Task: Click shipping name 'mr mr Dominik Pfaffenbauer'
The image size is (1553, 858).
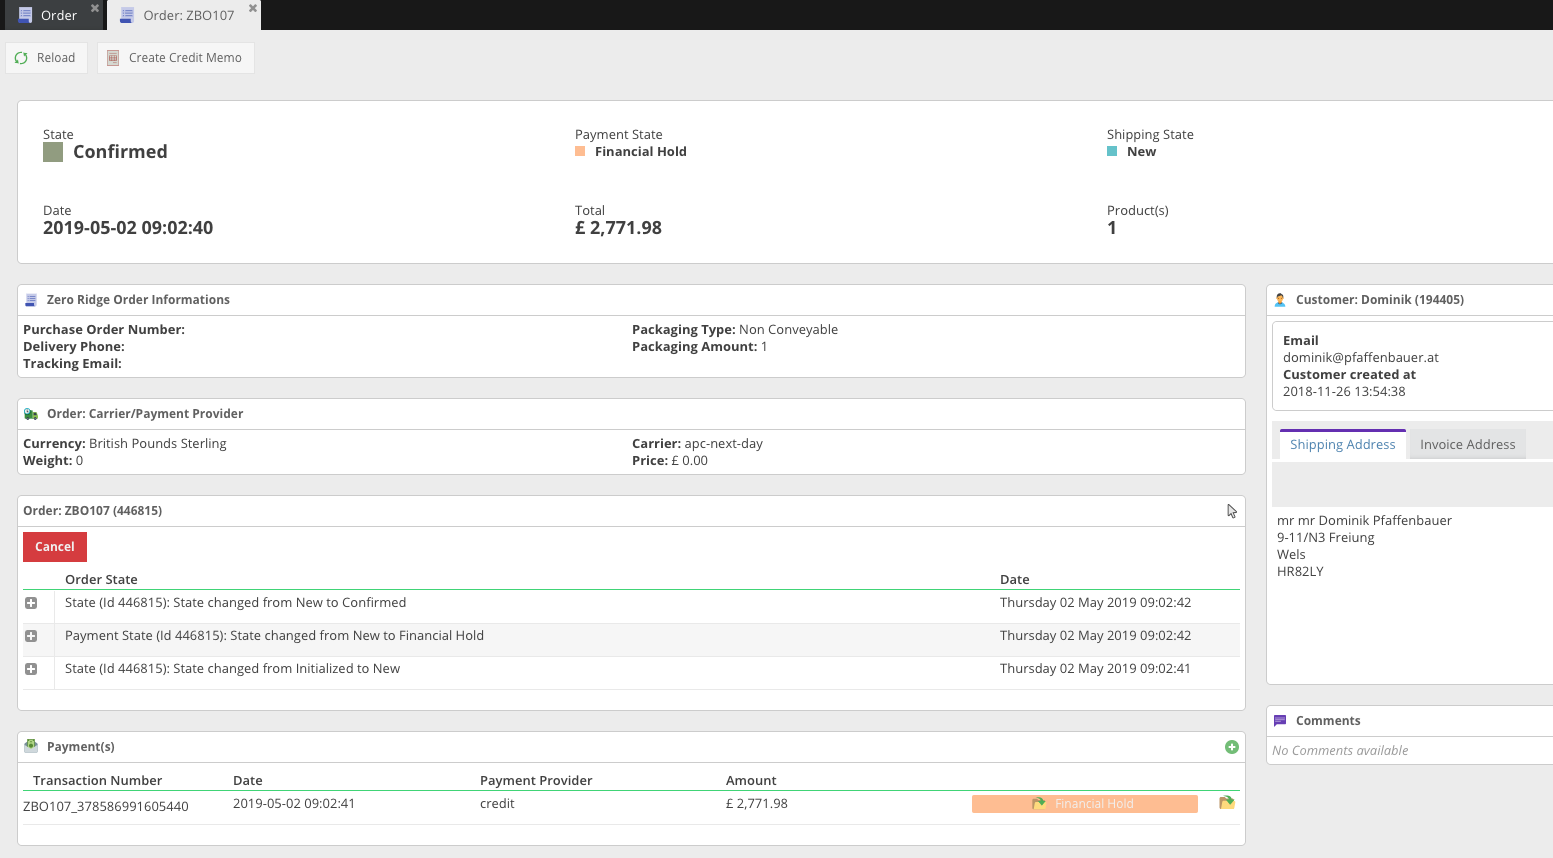Action: tap(1364, 521)
